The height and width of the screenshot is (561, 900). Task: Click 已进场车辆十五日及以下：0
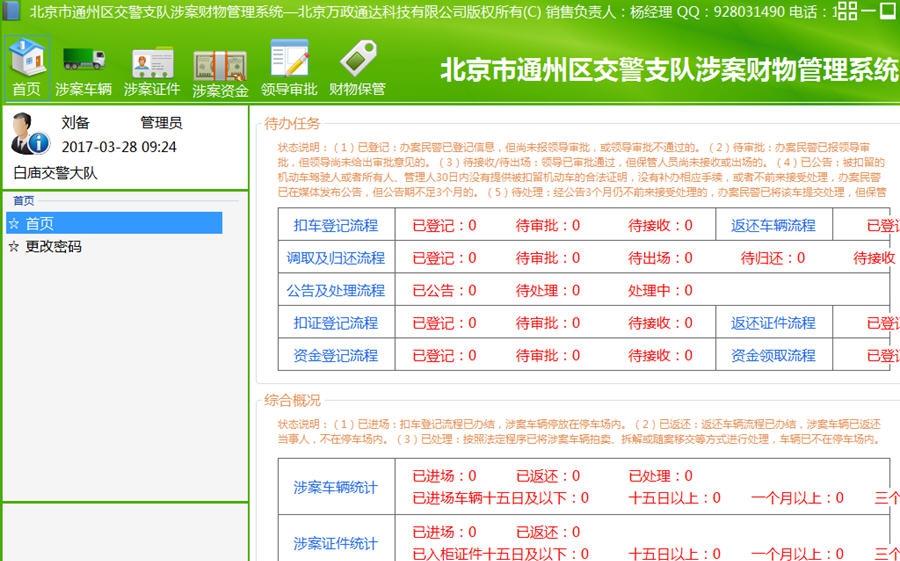501,498
